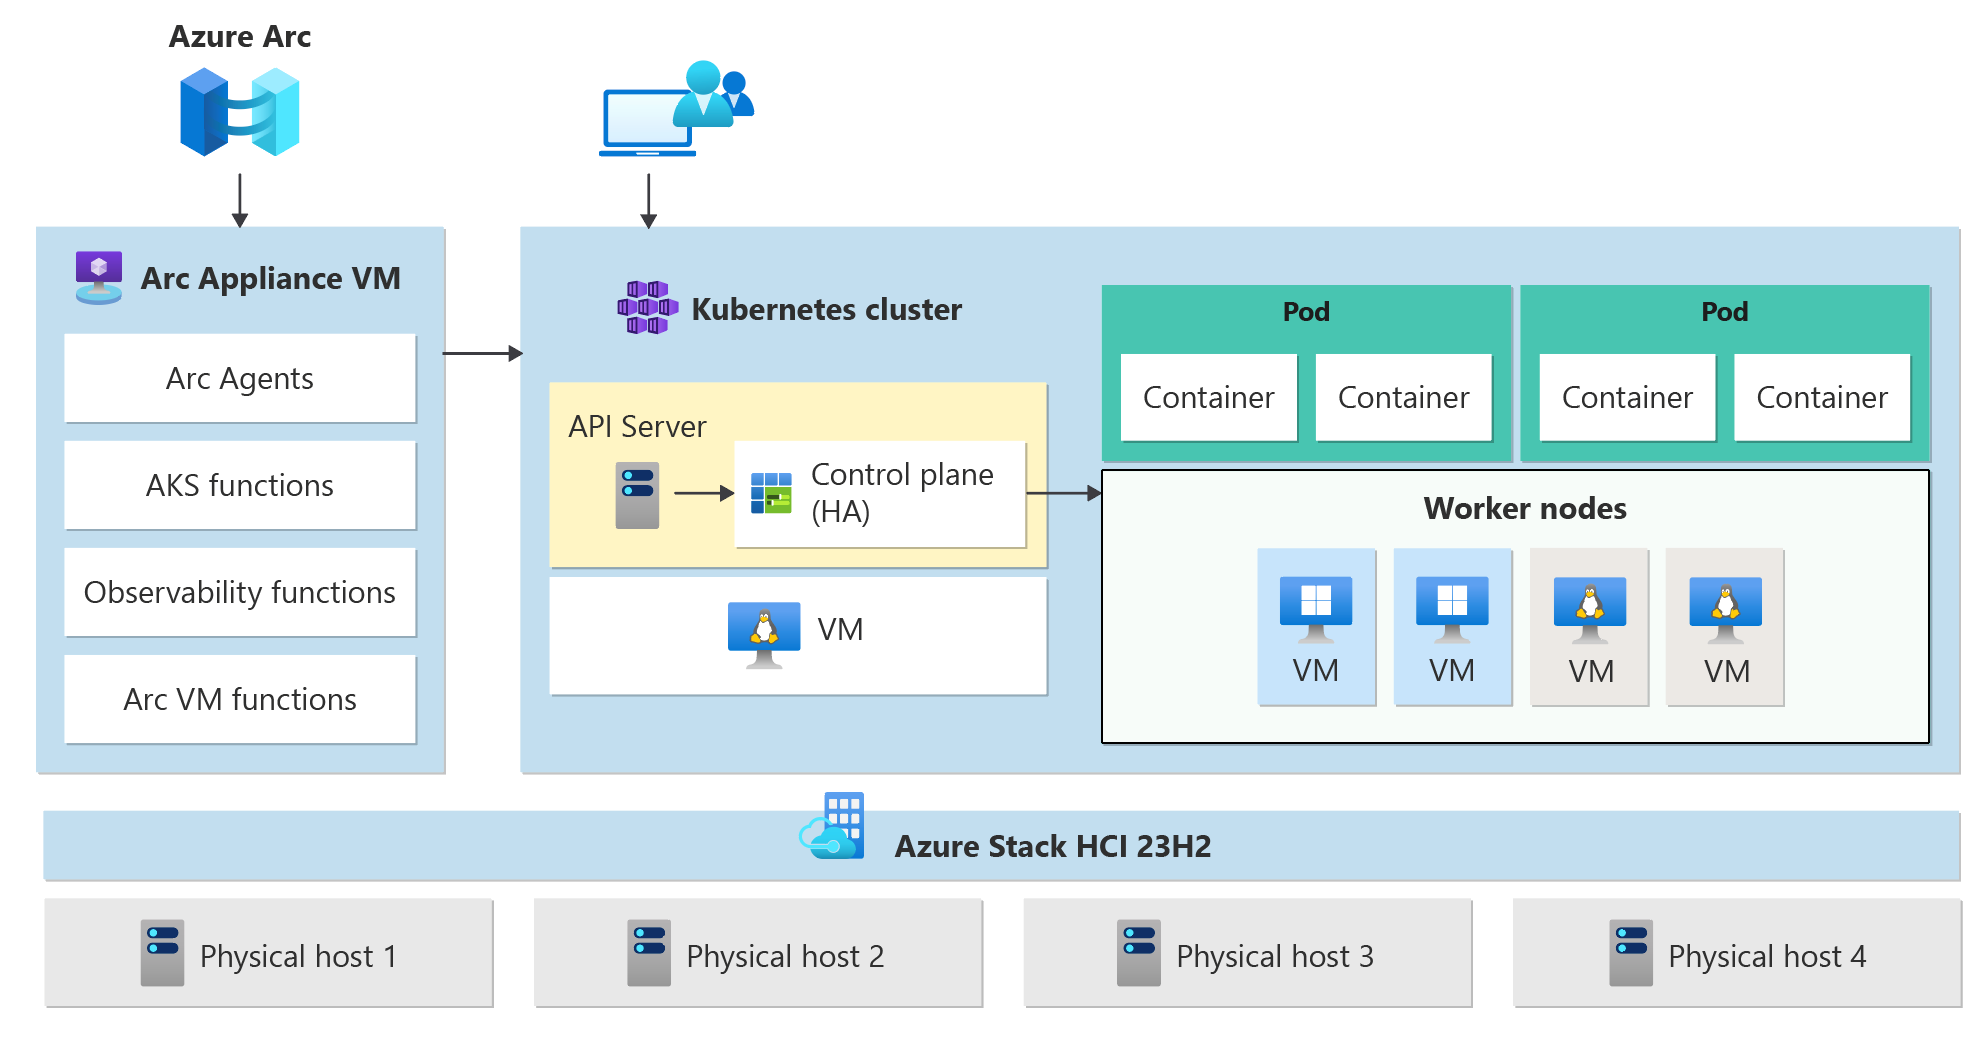Click the left 'Pod' heading

coord(1306,312)
